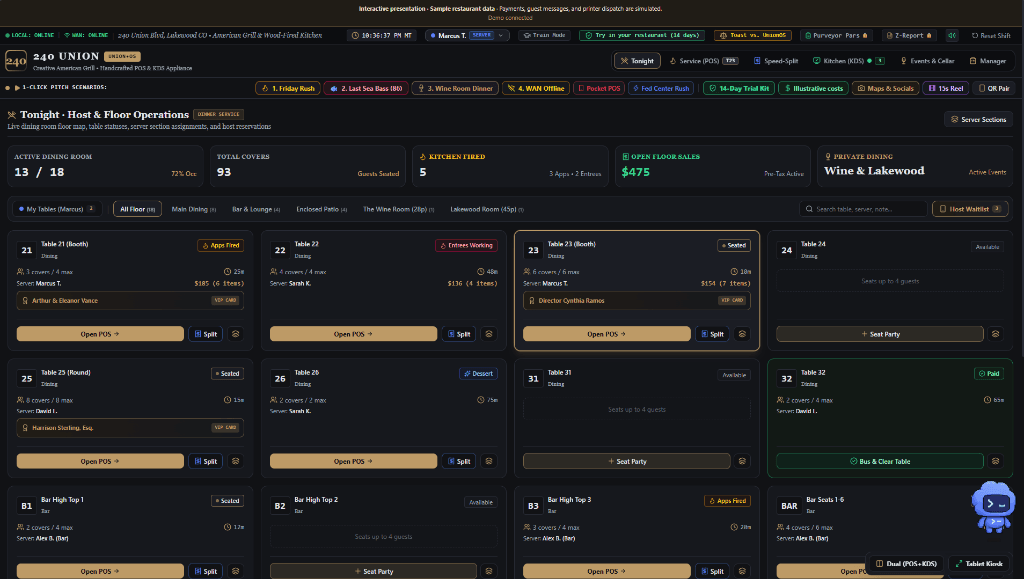Click the options icon on Table 25 card

[236, 462]
